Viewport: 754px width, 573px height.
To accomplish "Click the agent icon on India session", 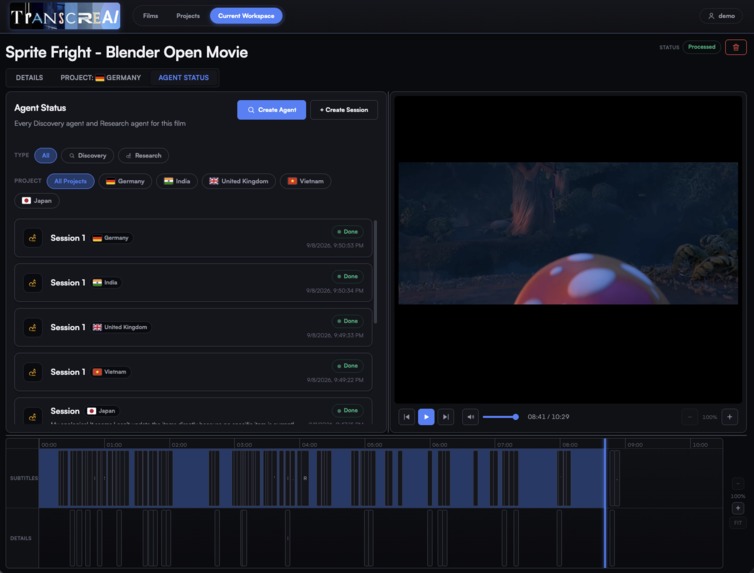I will pos(33,283).
